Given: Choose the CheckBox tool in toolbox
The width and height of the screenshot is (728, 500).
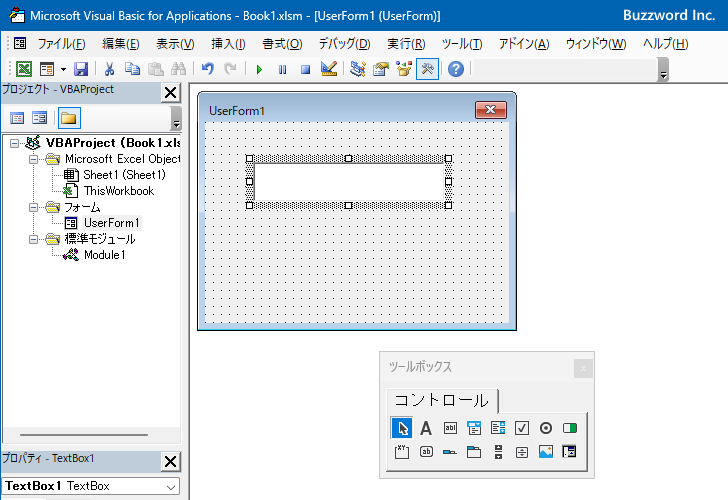Looking at the screenshot, I should click(x=522, y=428).
